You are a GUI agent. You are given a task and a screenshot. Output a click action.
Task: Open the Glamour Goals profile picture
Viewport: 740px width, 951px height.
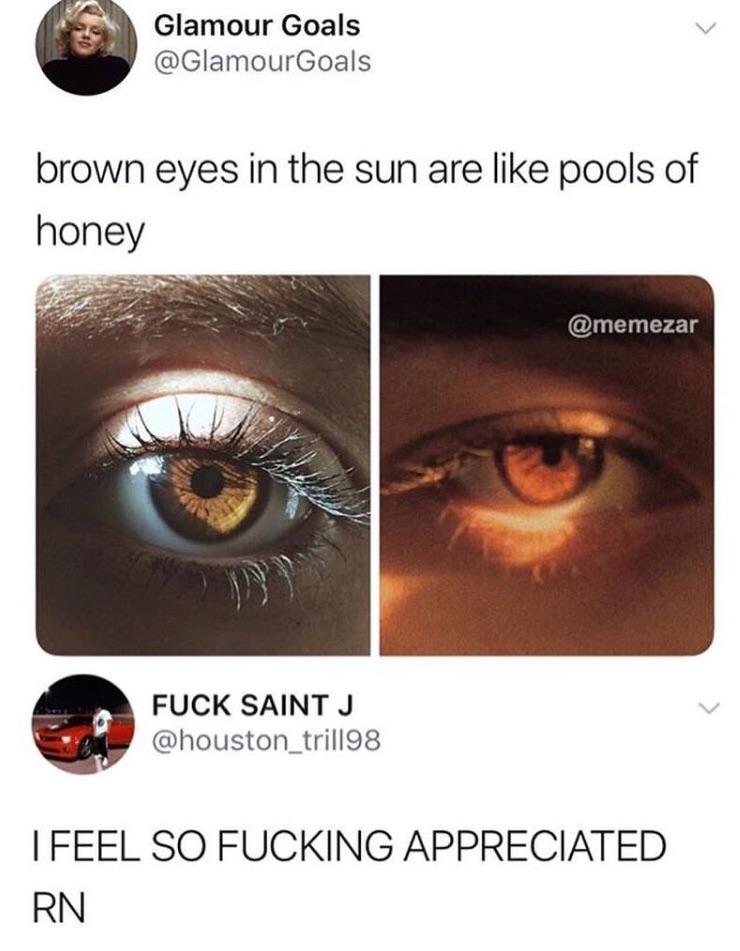[x=87, y=47]
